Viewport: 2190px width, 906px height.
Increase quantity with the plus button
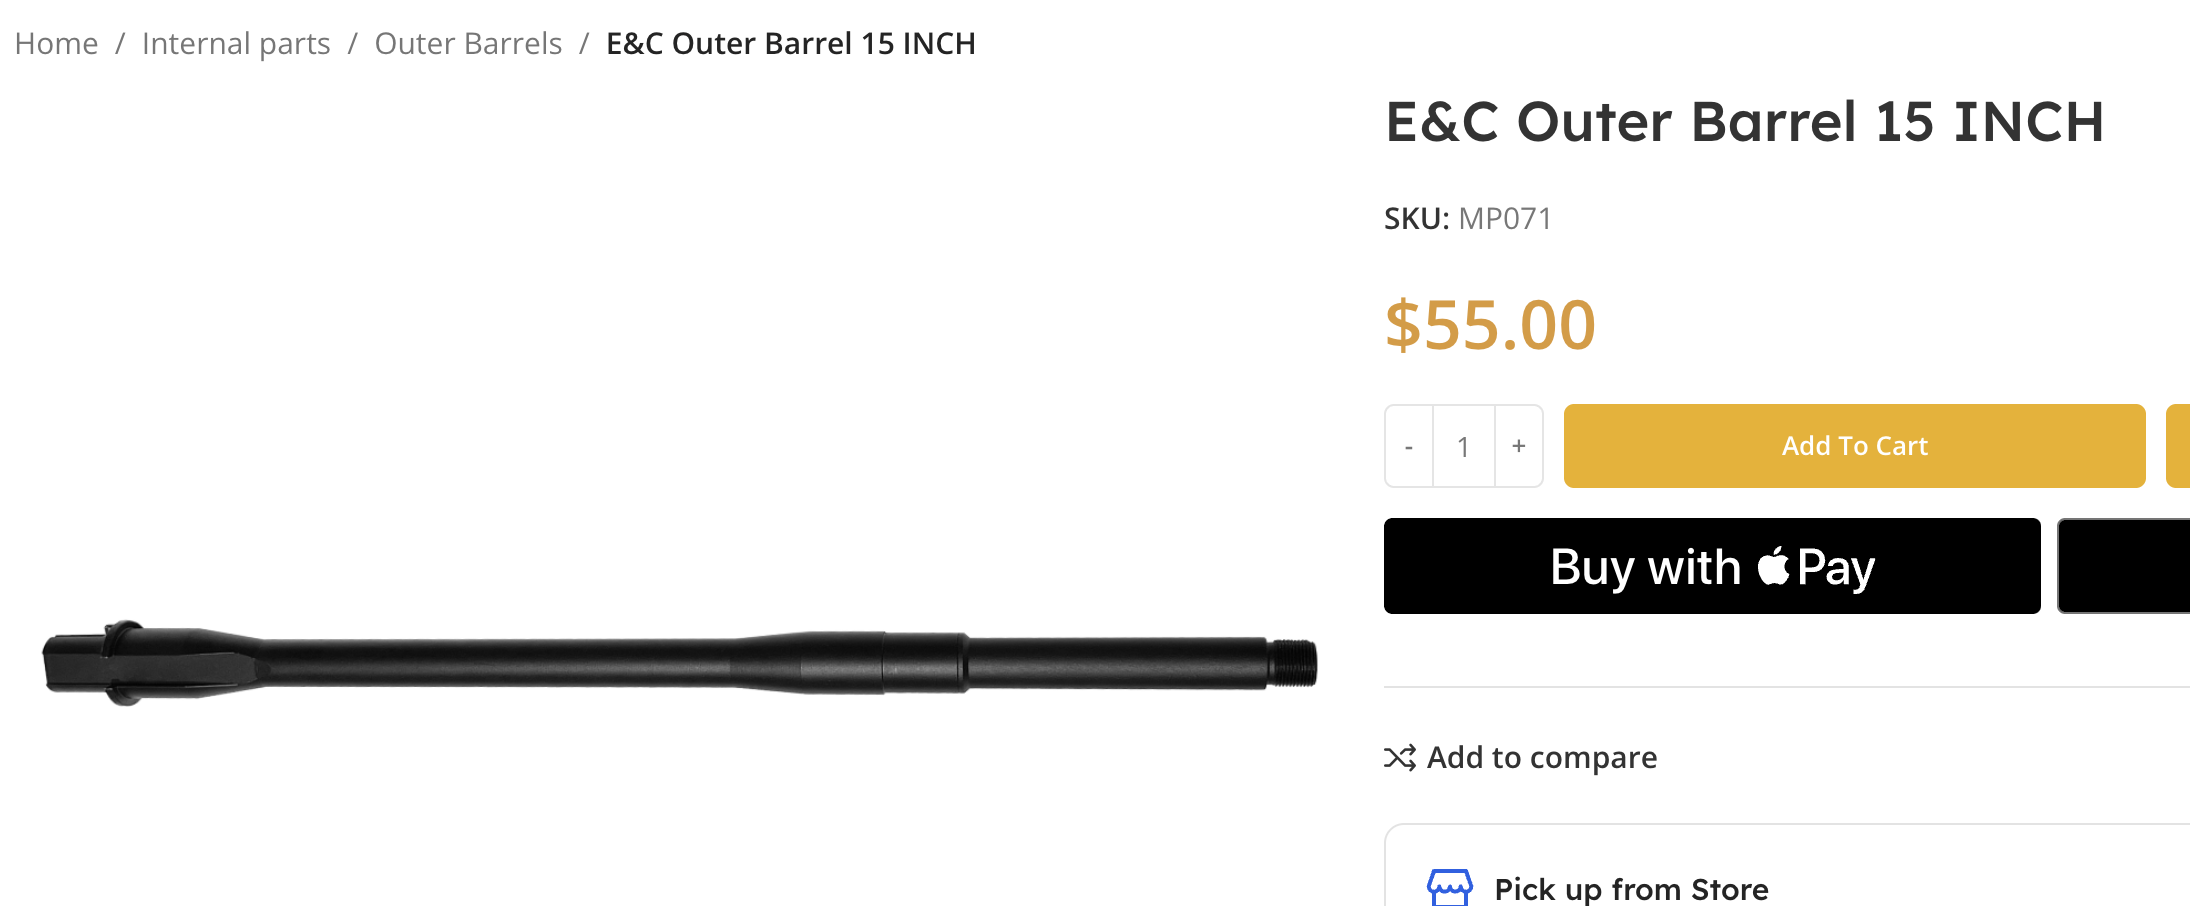1519,446
